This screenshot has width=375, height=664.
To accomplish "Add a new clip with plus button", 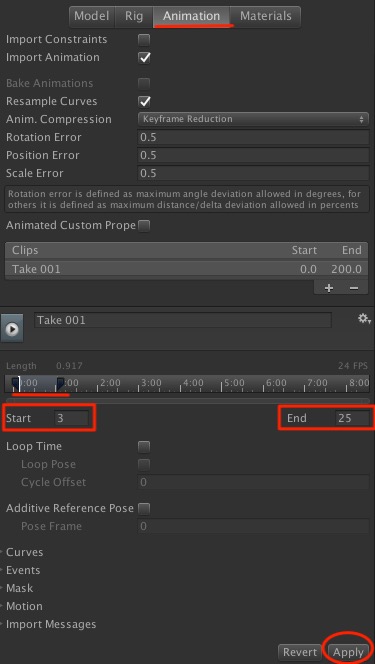I will (329, 288).
